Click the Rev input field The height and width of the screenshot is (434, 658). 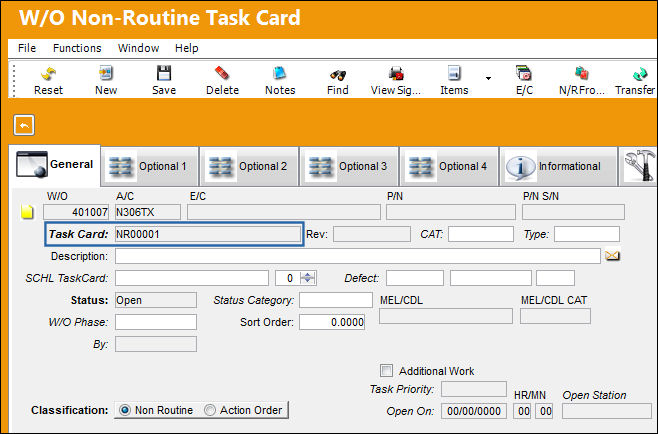point(372,234)
